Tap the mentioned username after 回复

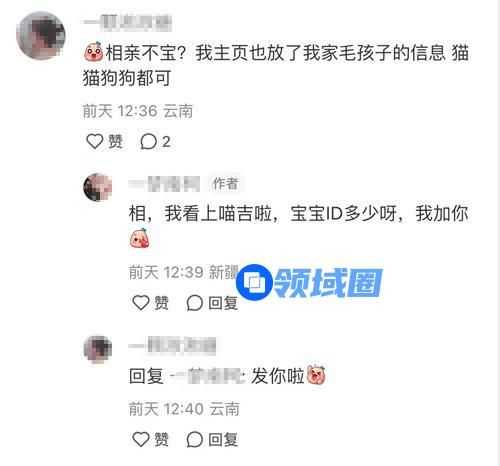click(x=207, y=376)
